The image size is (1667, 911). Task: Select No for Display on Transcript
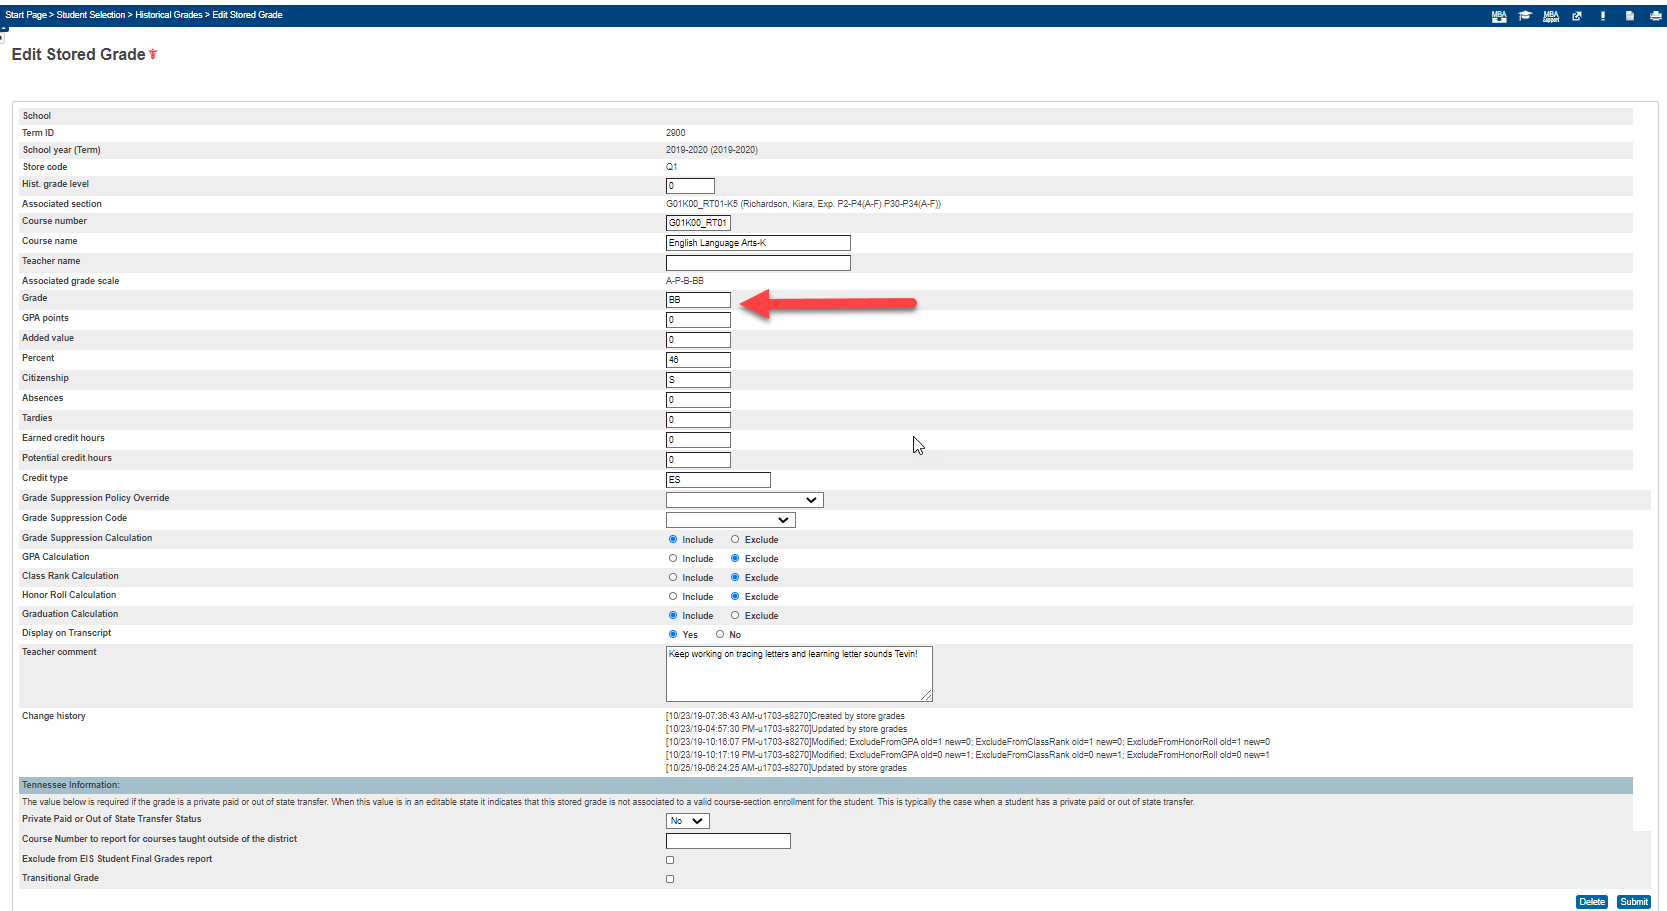coord(720,634)
